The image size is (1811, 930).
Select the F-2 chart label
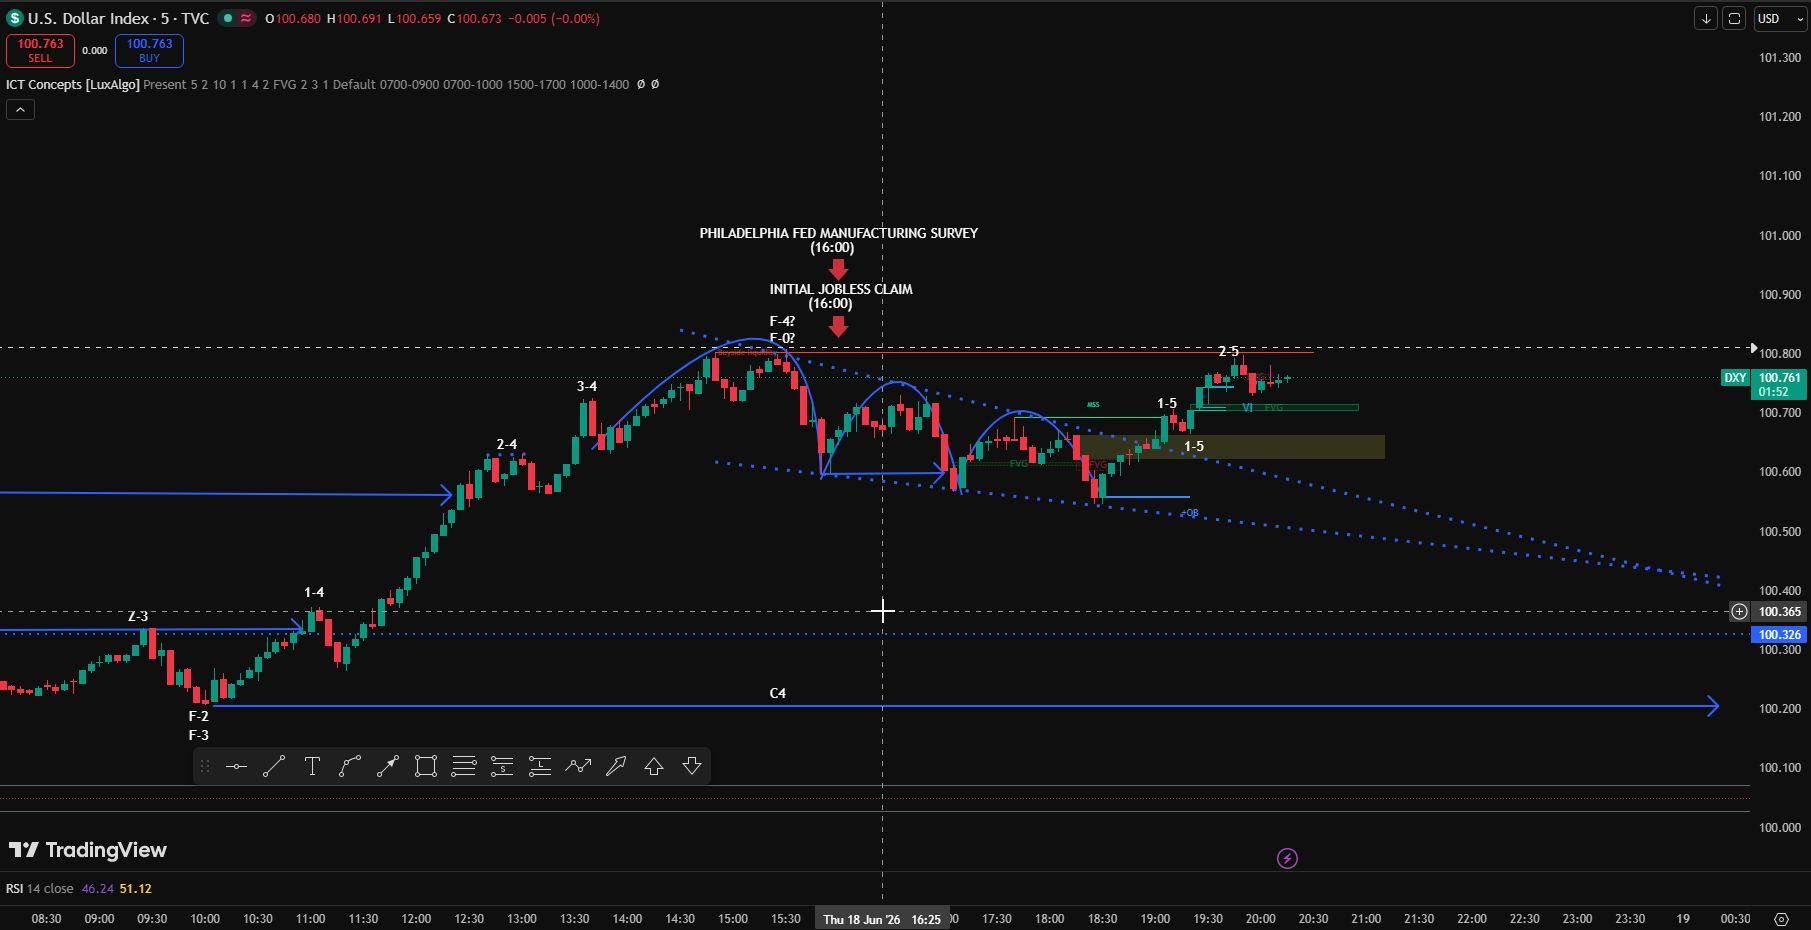coord(199,716)
